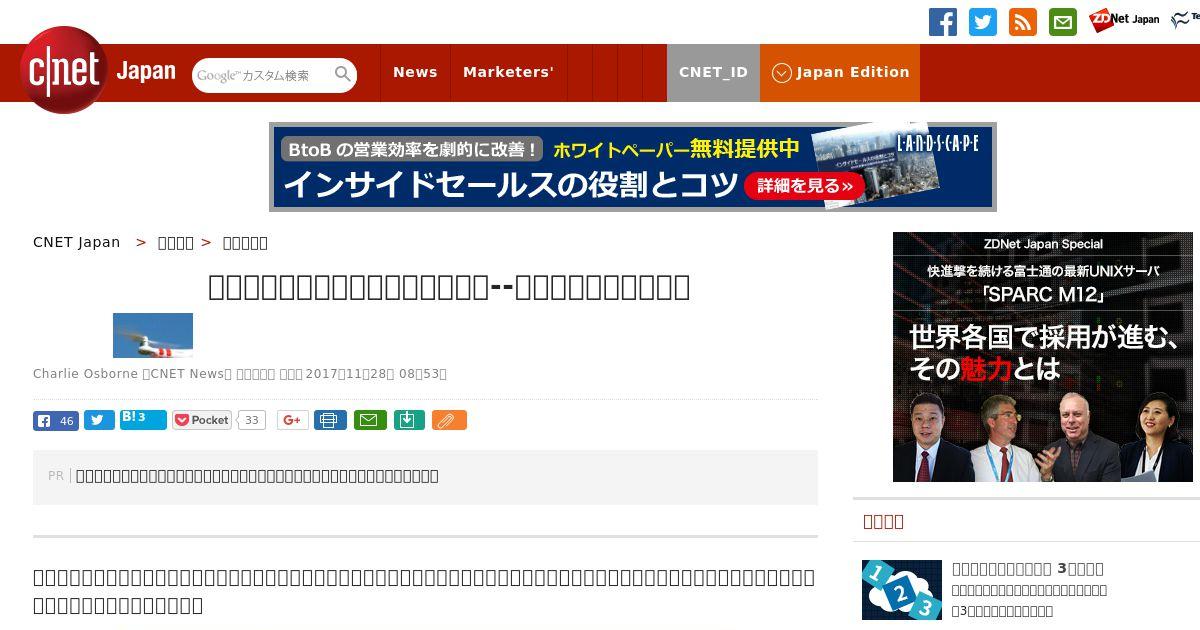Open the SPARC M12 ZDNet Special ad
1200x630 pixels.
tap(1043, 357)
